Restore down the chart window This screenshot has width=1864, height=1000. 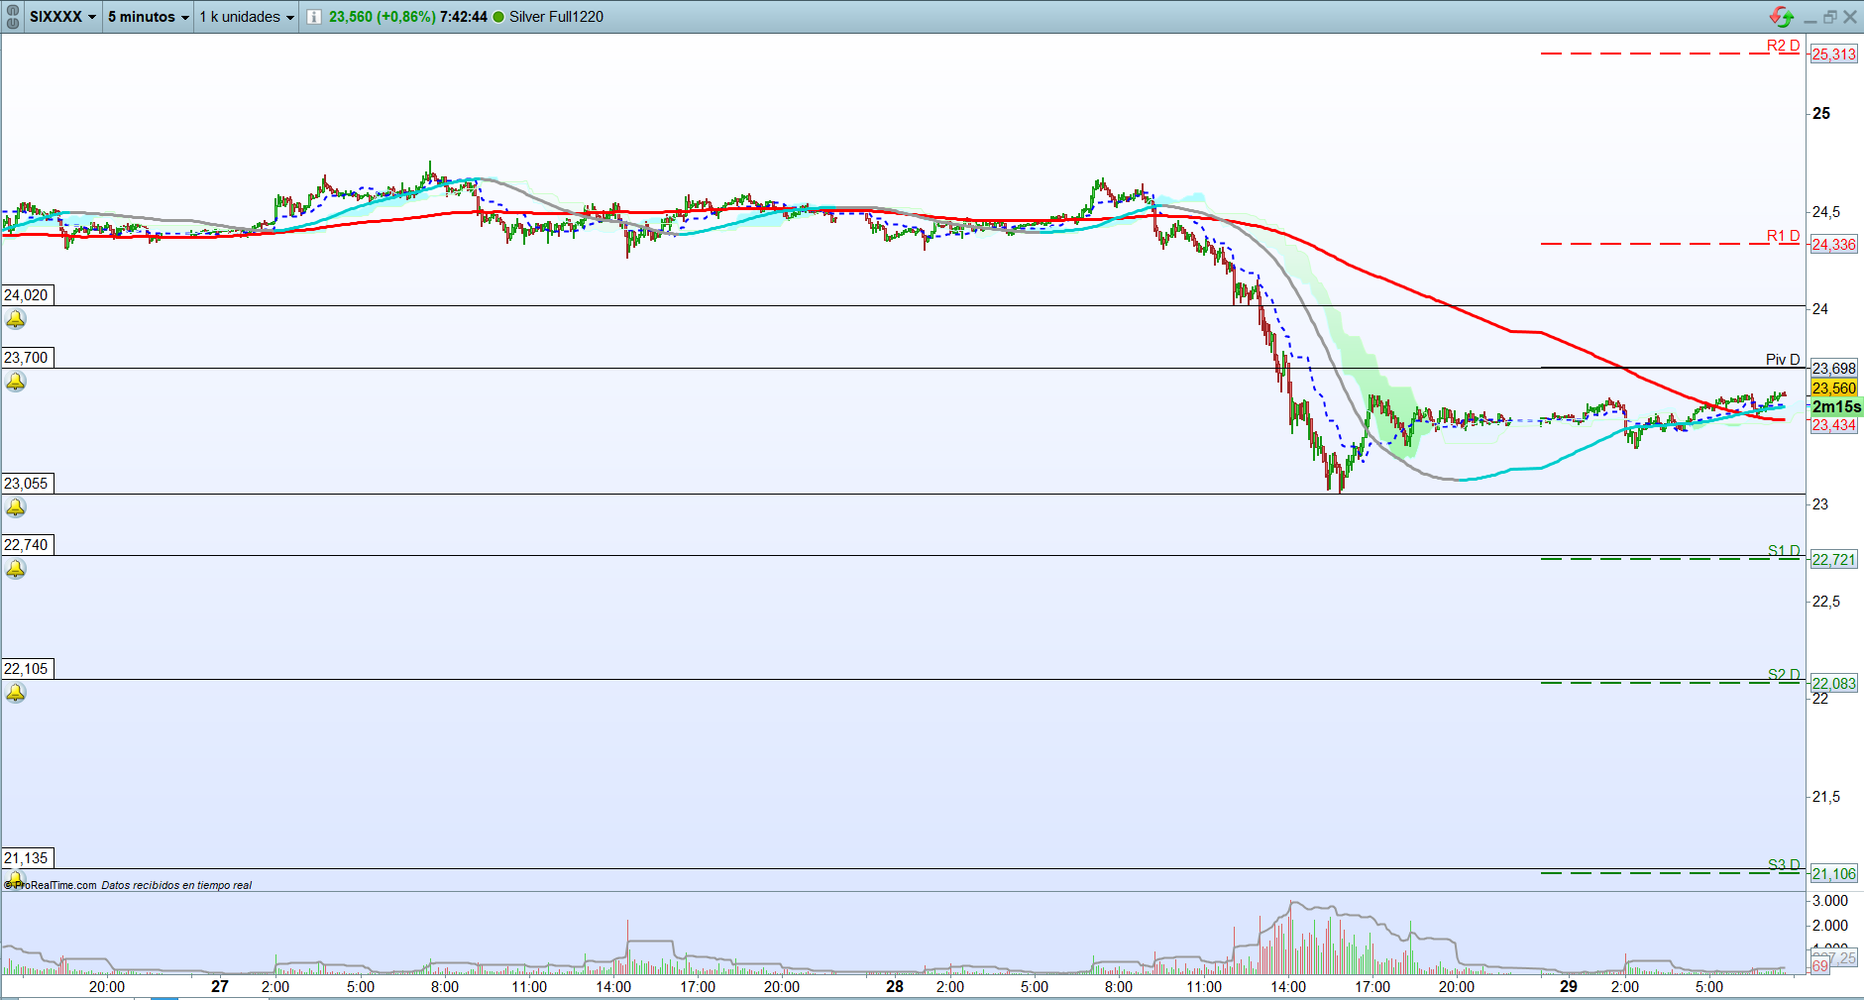click(x=1830, y=17)
